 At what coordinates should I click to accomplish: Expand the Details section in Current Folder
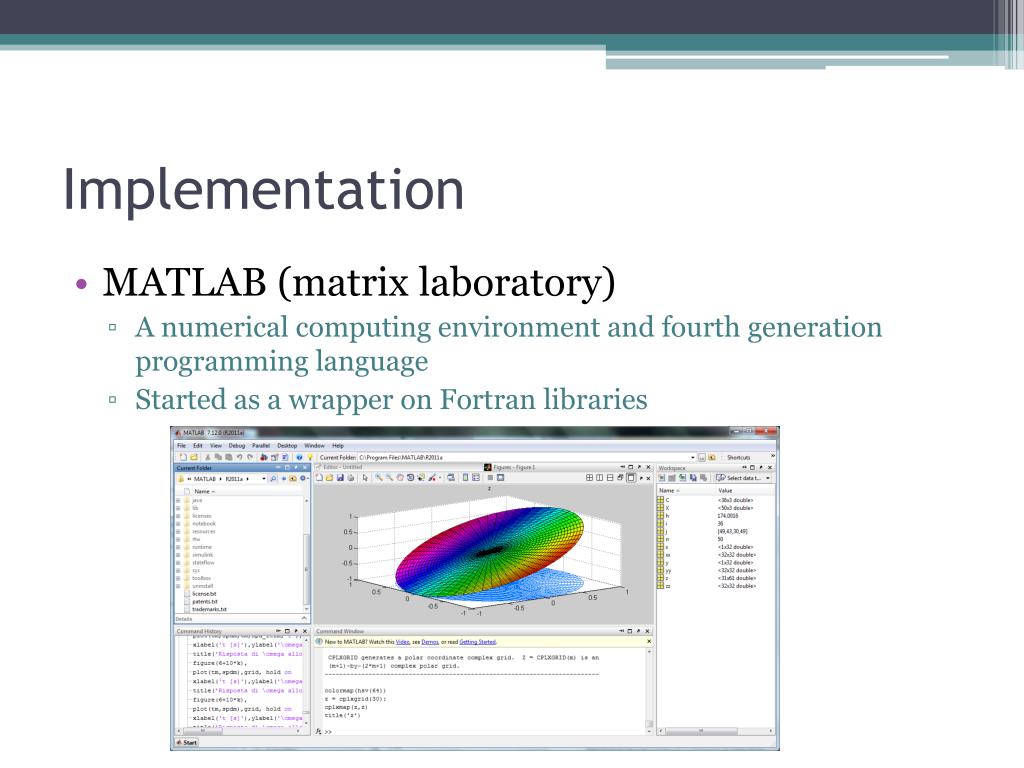pyautogui.click(x=304, y=618)
